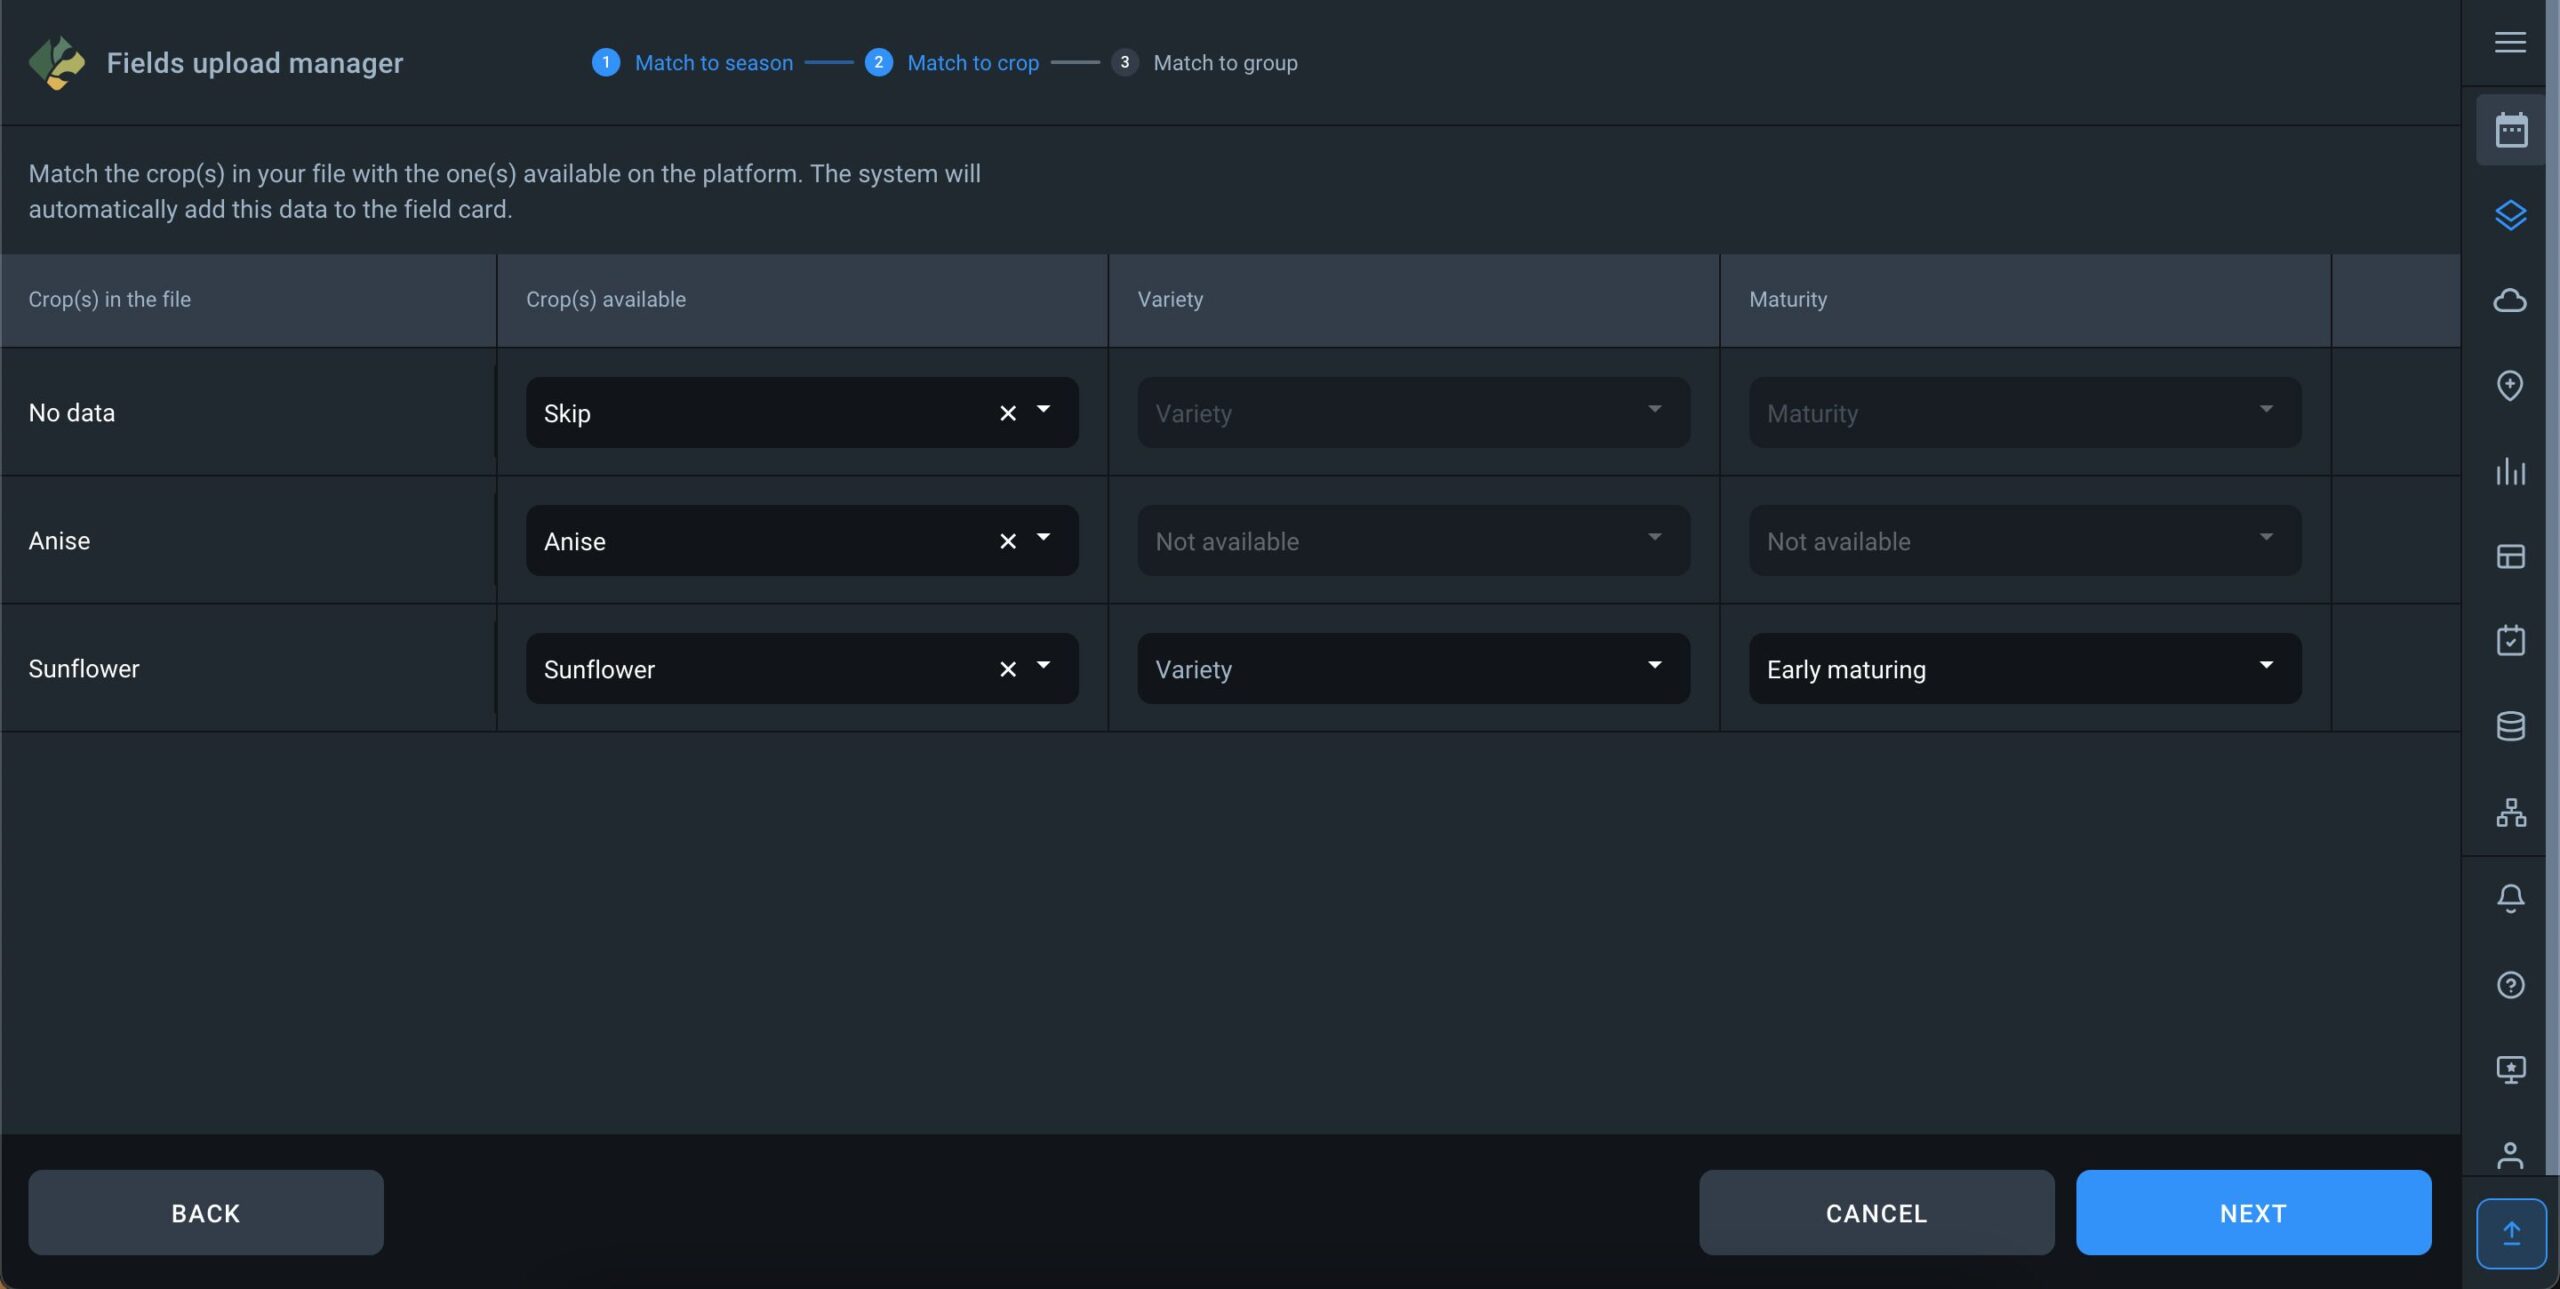Image resolution: width=2560 pixels, height=1289 pixels.
Task: Select the Match to group step
Action: click(x=1224, y=63)
